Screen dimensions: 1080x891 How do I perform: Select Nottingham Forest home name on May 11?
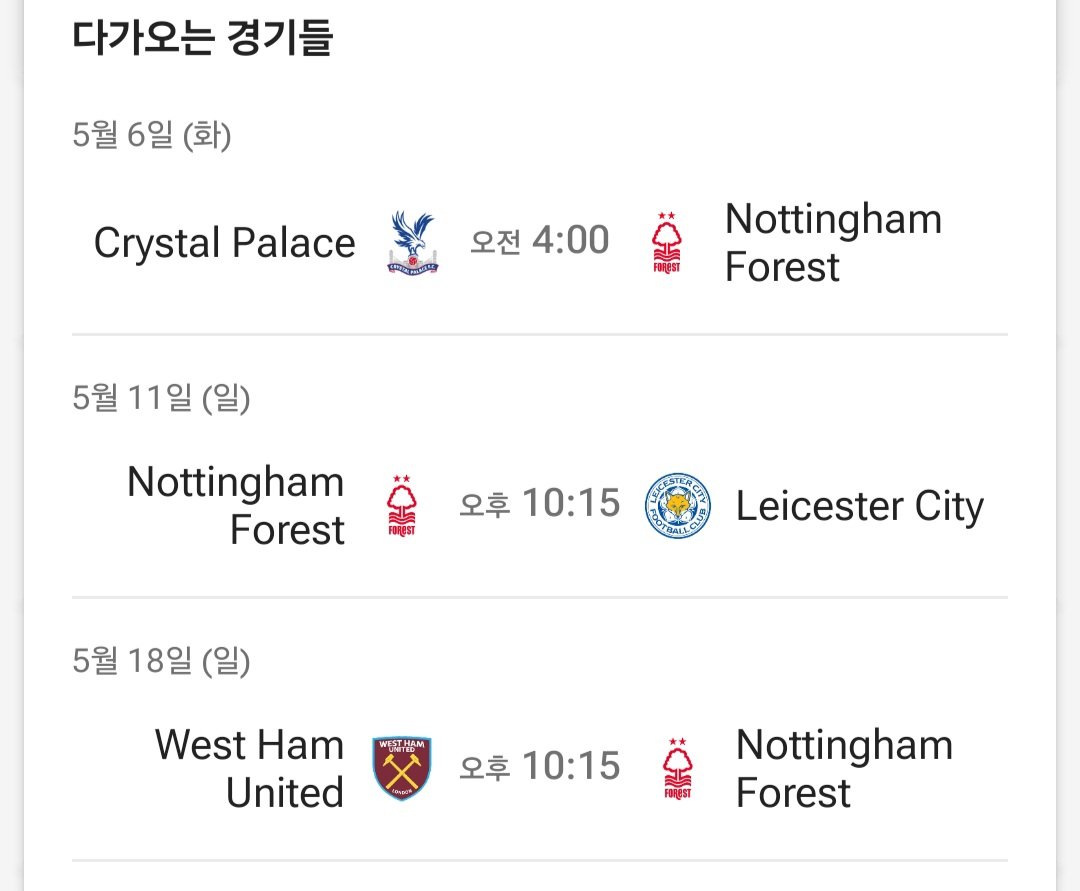pyautogui.click(x=236, y=505)
